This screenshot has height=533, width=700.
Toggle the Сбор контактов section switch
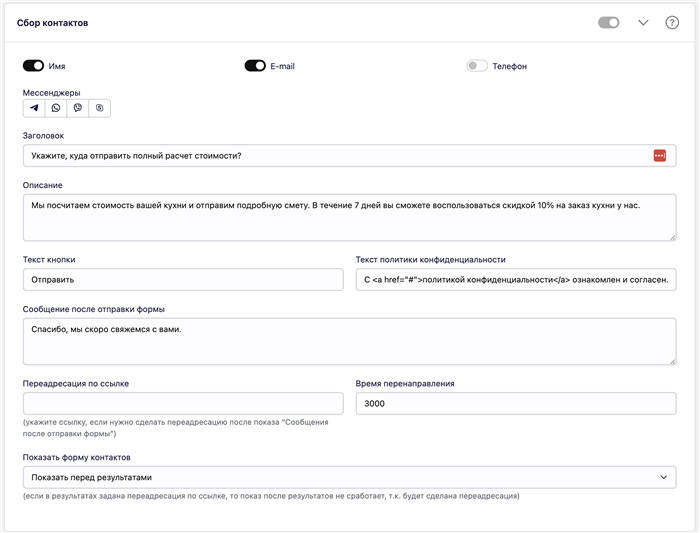click(608, 22)
